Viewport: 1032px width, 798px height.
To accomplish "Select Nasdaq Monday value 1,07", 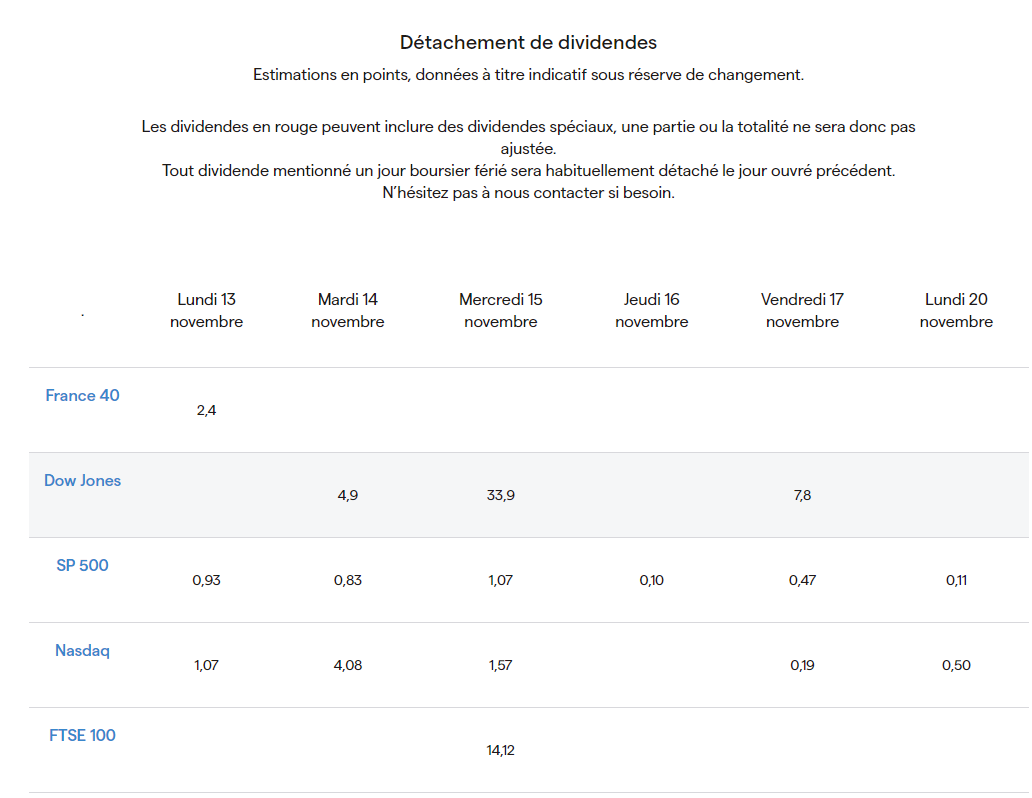I will pos(207,665).
